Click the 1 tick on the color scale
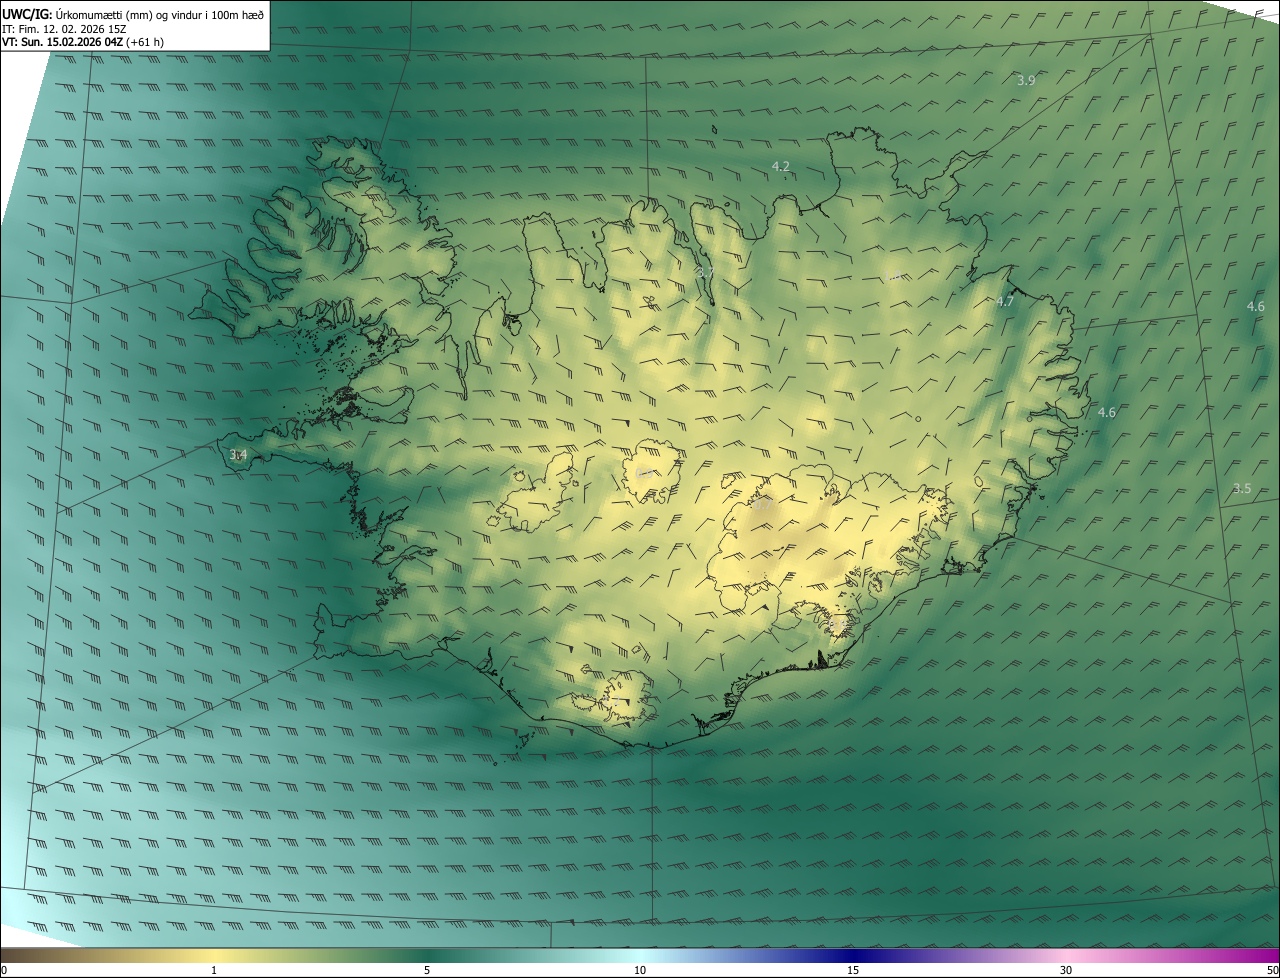This screenshot has width=1280, height=978. point(214,971)
